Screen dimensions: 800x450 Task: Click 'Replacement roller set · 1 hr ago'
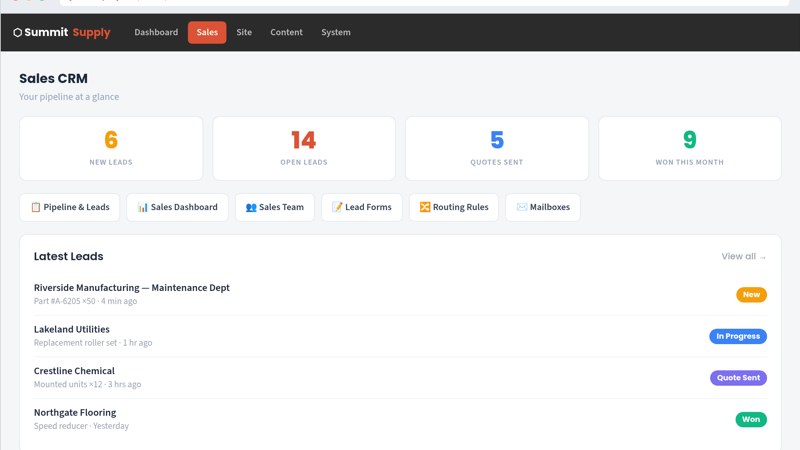click(93, 343)
